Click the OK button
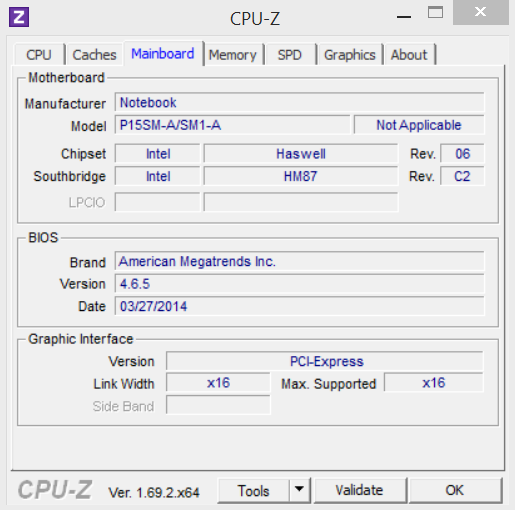 pos(455,490)
